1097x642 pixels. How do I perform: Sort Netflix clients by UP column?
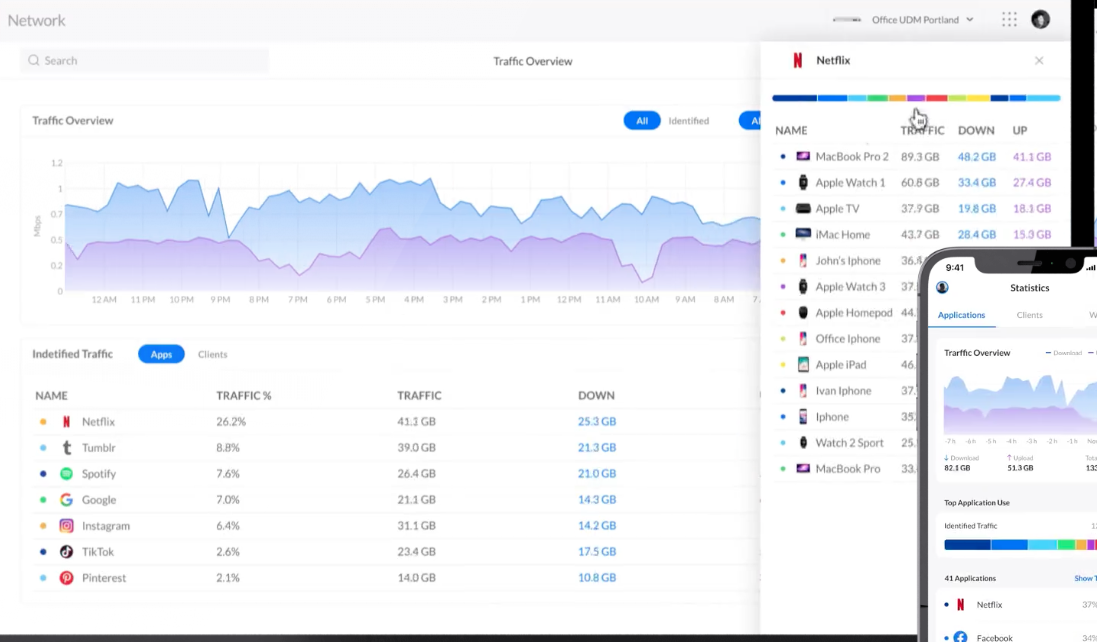point(1019,131)
